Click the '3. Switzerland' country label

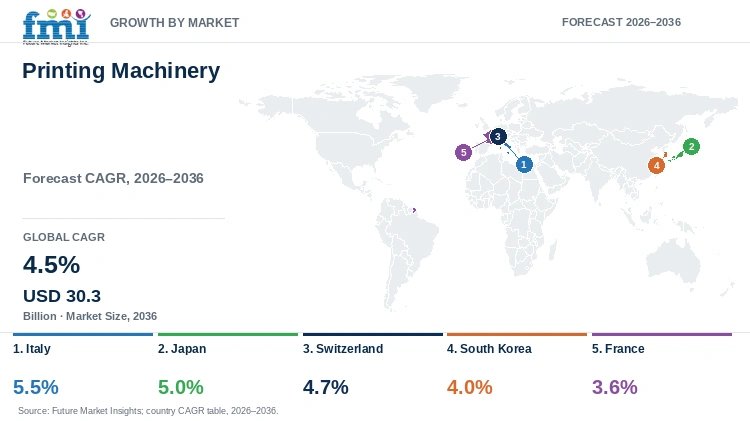(x=343, y=349)
